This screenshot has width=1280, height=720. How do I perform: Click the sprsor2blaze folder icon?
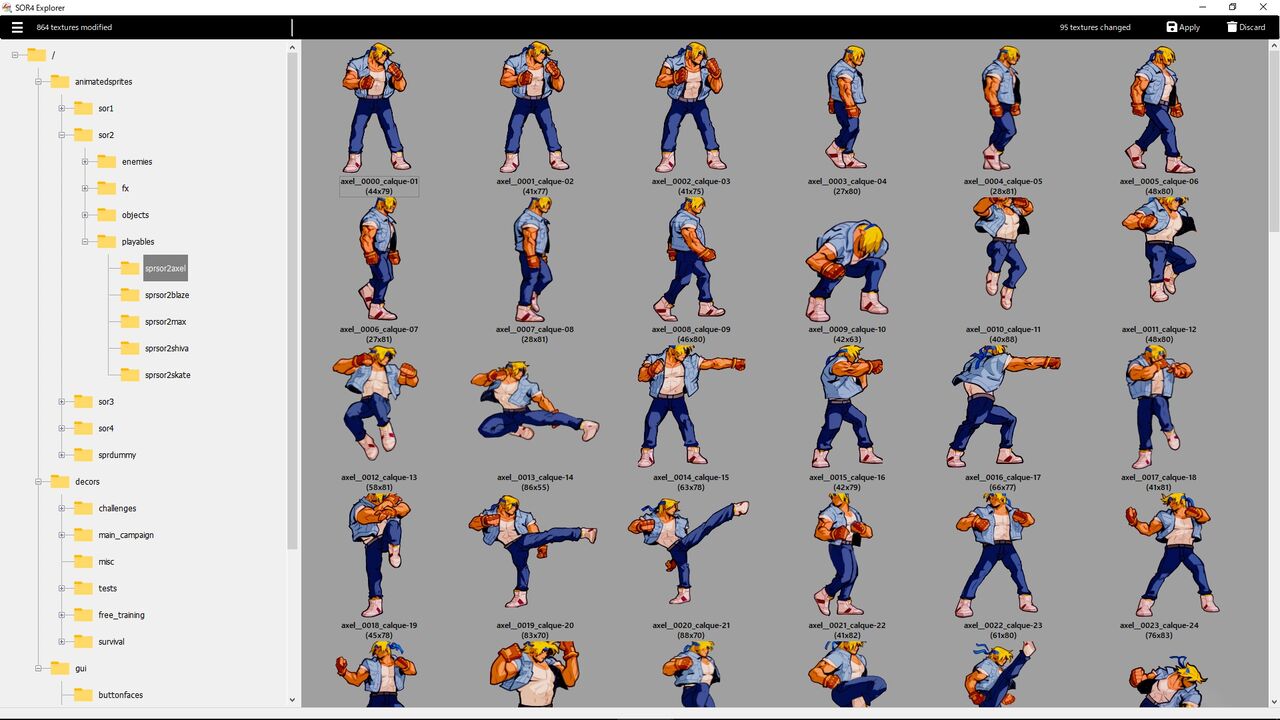pyautogui.click(x=130, y=294)
